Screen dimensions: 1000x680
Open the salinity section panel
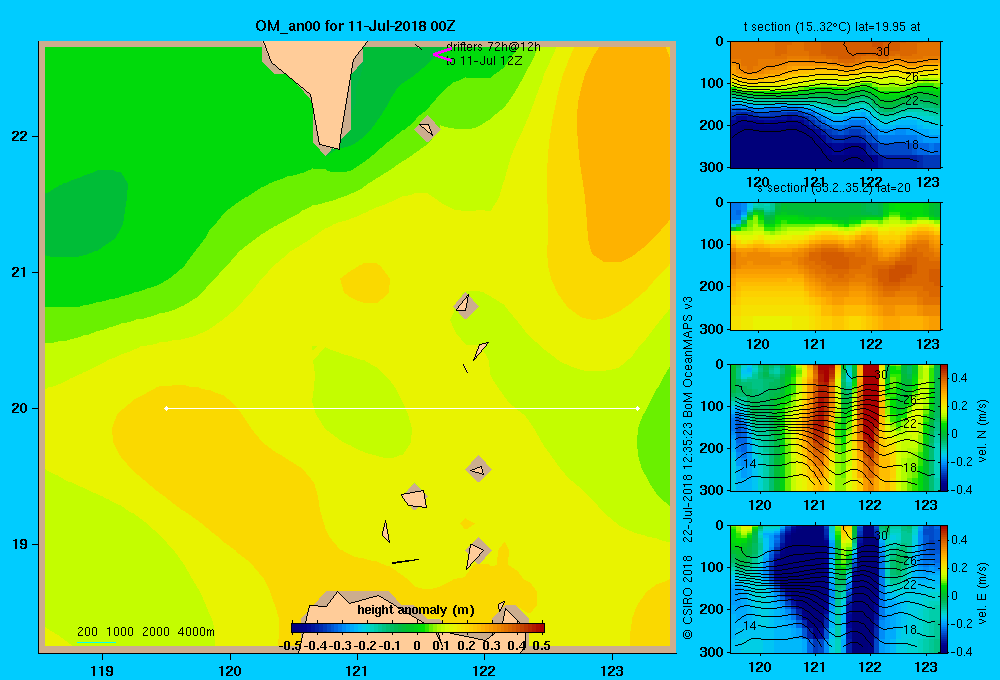835,266
